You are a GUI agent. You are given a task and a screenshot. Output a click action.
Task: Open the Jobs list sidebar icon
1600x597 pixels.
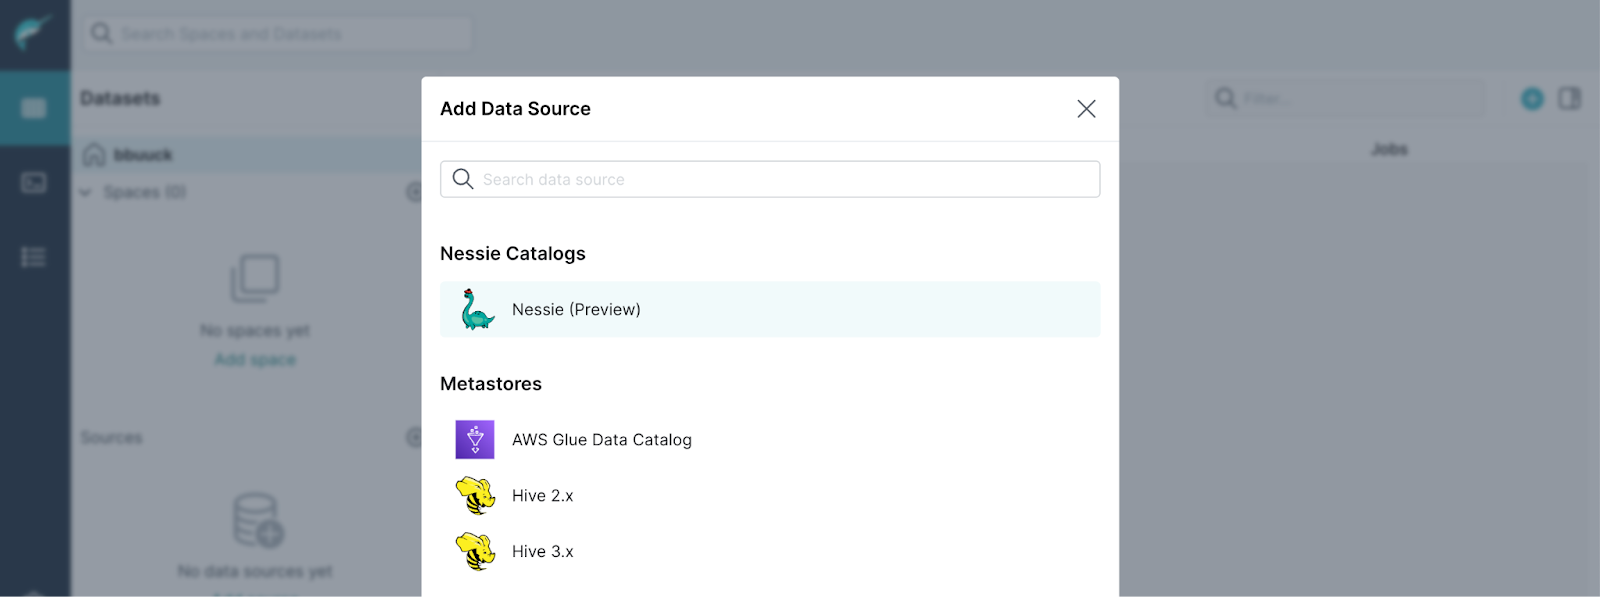[x=34, y=257]
